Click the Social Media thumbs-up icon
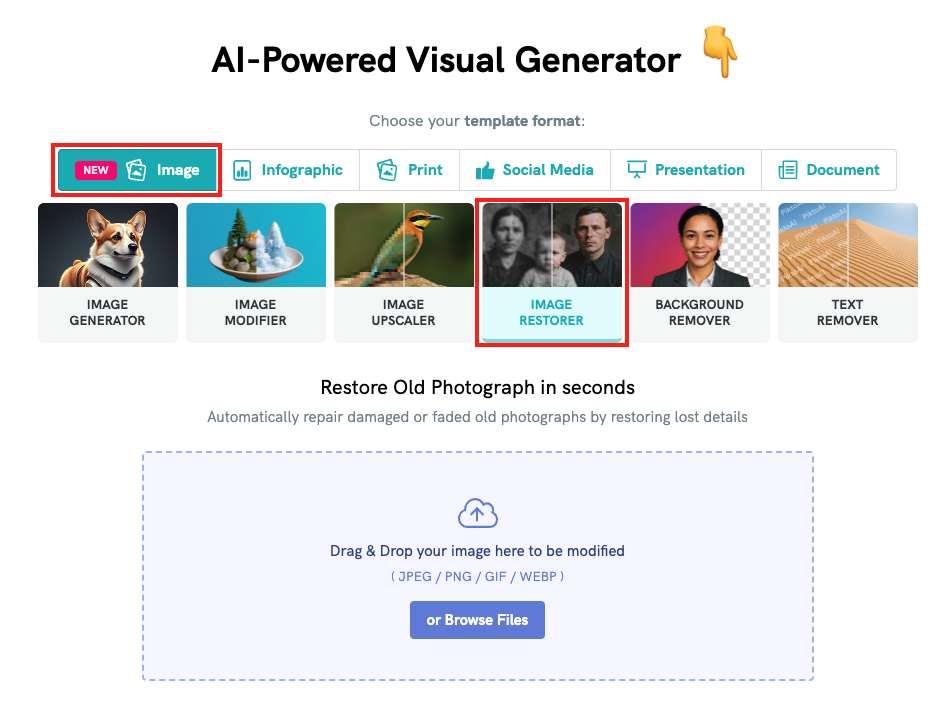 (485, 170)
